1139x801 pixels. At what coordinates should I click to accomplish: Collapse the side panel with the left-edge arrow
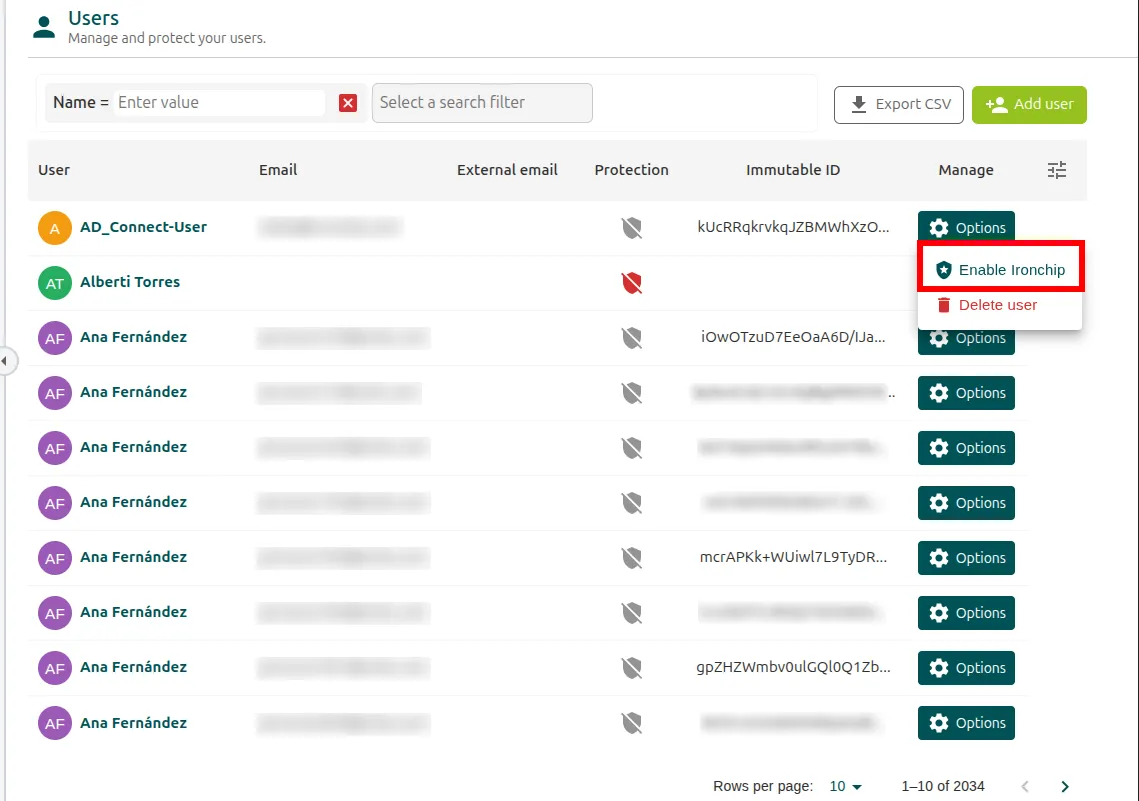click(x=6, y=360)
